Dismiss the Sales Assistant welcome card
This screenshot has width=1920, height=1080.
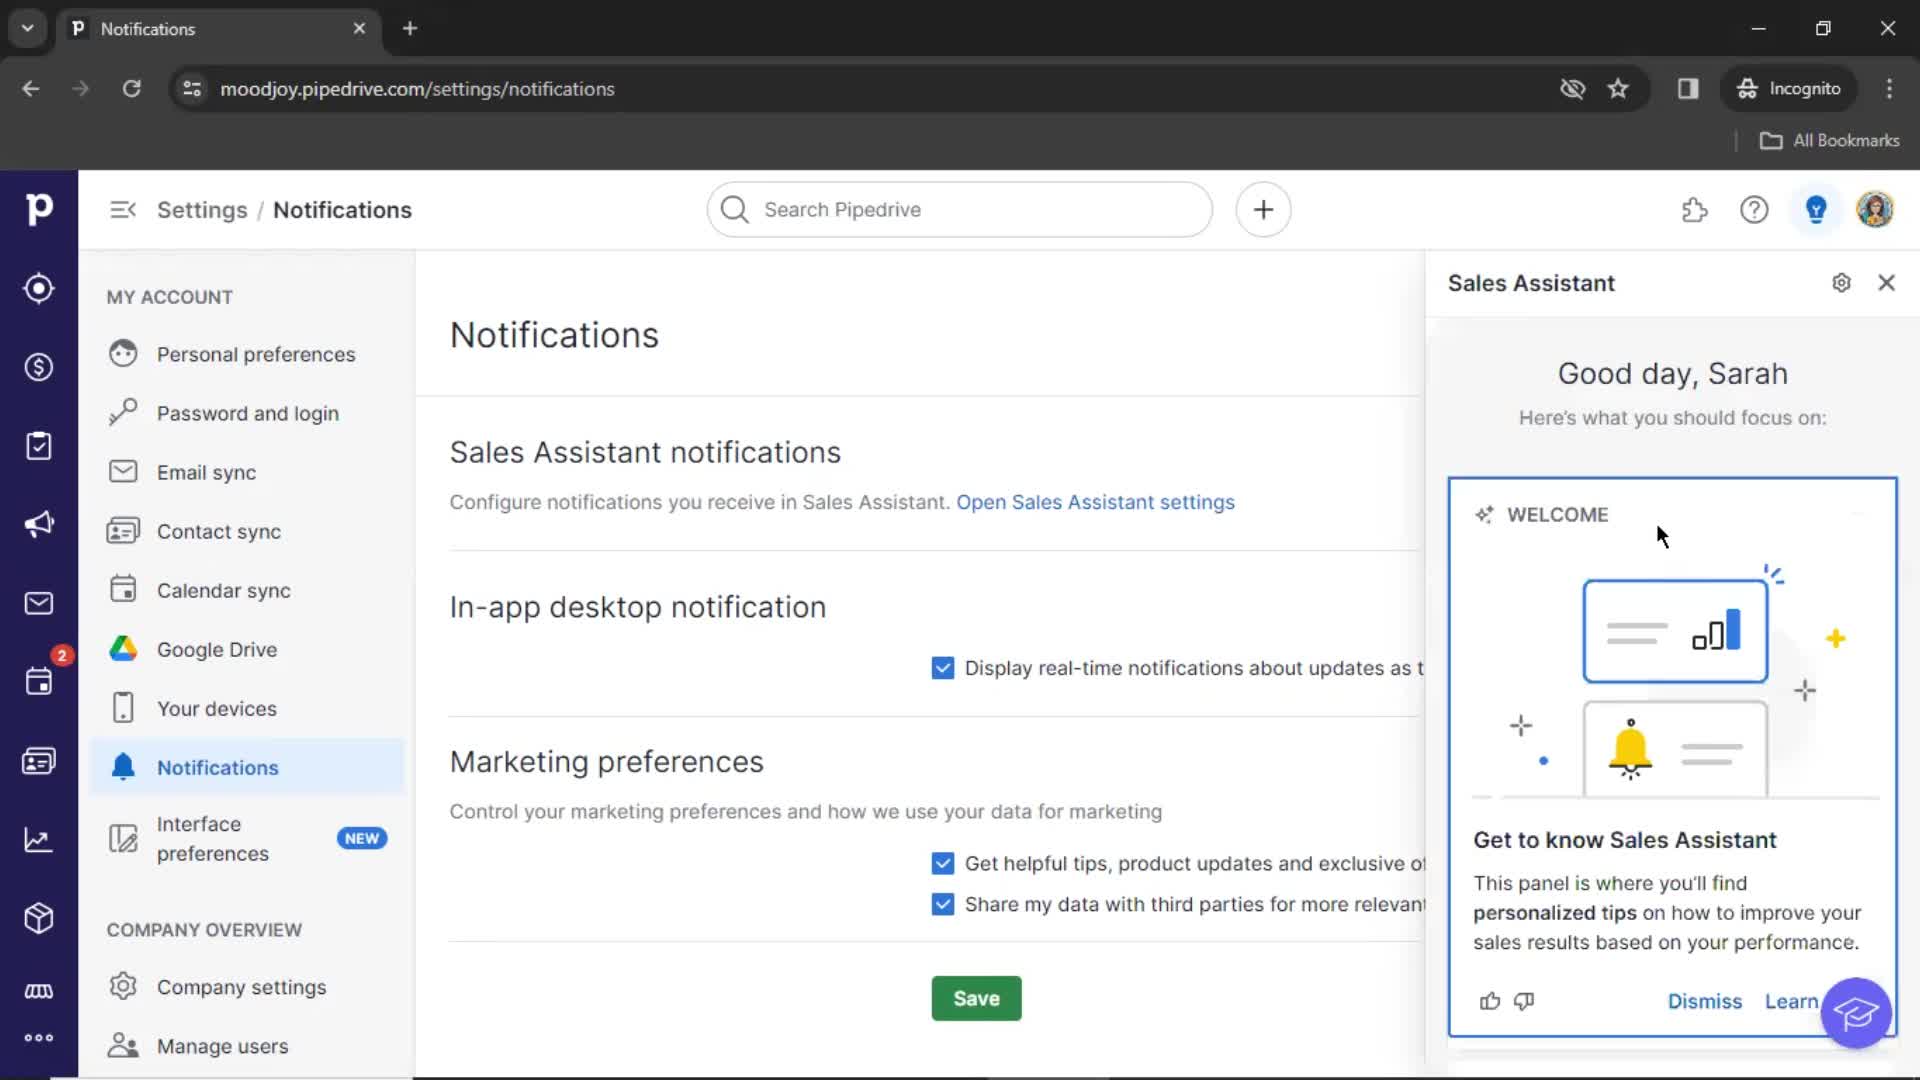pyautogui.click(x=1705, y=1001)
